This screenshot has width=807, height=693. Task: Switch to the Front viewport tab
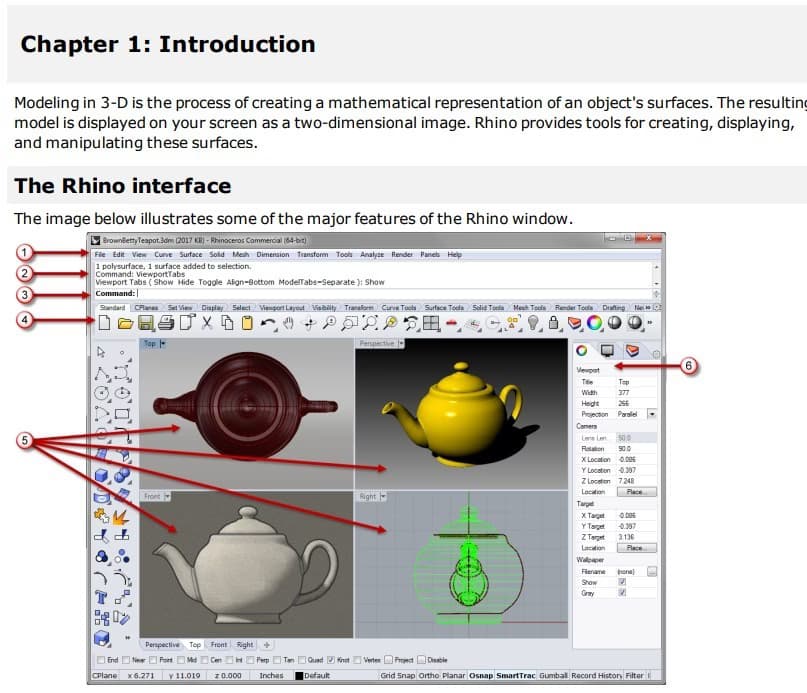pos(218,645)
